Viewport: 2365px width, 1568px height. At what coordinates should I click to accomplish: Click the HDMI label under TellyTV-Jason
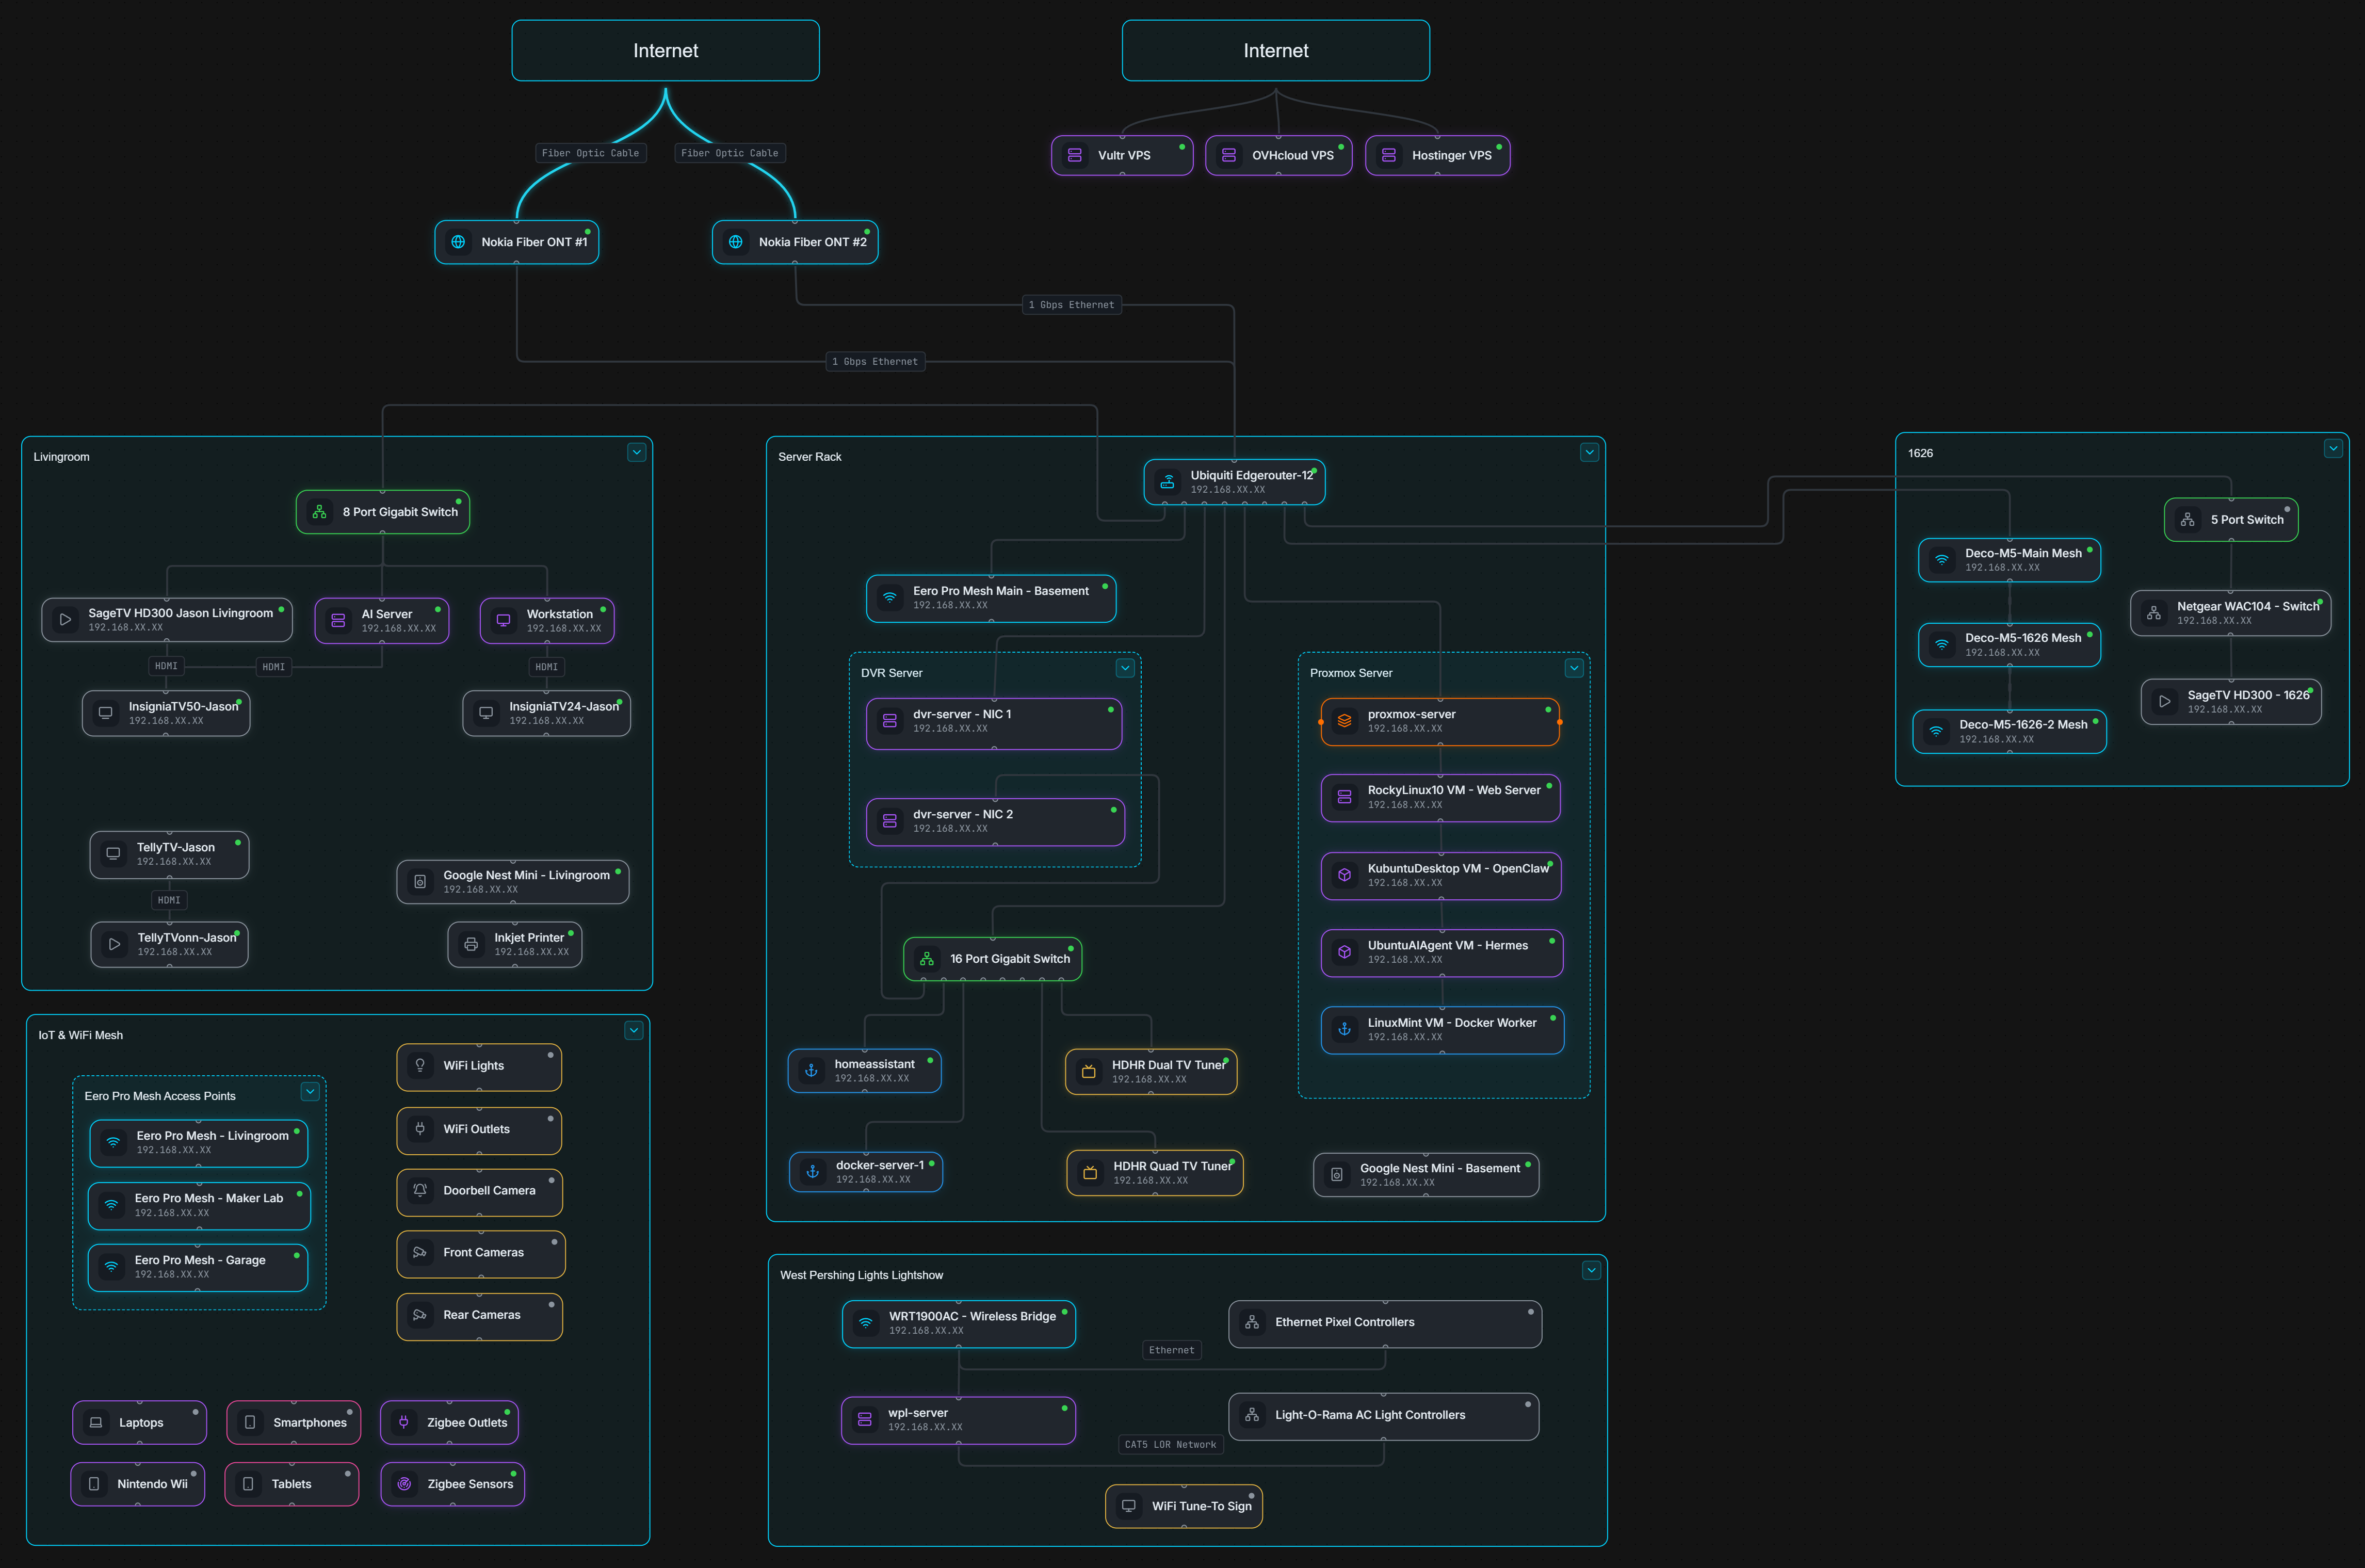click(169, 901)
